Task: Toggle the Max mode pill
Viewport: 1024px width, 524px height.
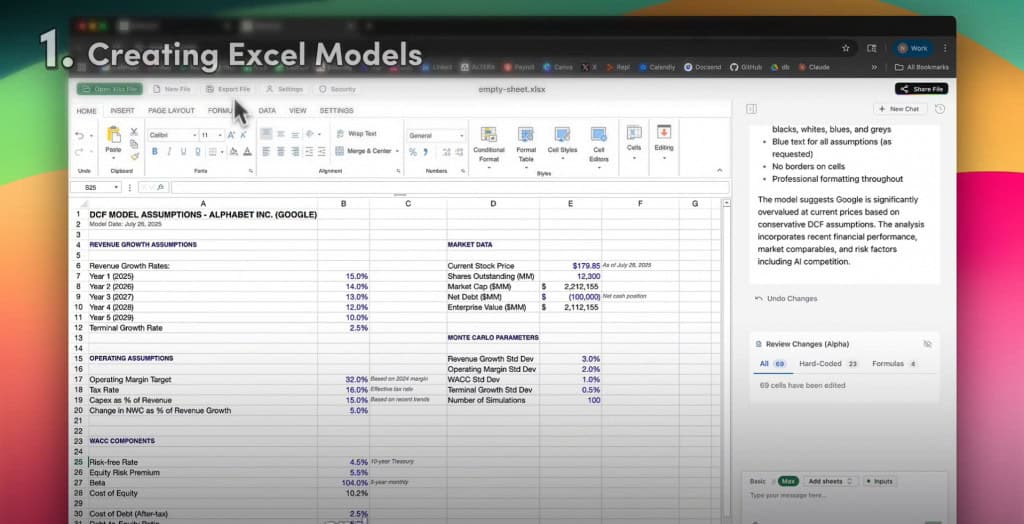Action: point(788,482)
